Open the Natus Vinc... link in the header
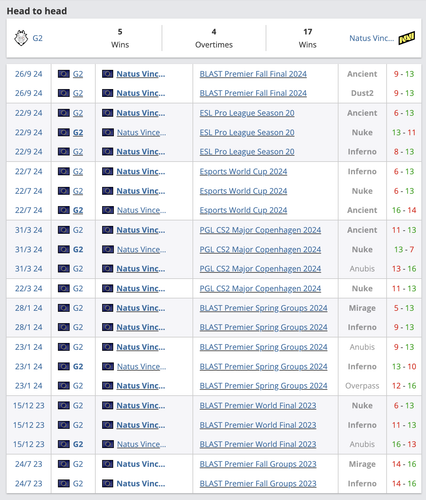The height and width of the screenshot is (500, 426). pyautogui.click(x=371, y=38)
